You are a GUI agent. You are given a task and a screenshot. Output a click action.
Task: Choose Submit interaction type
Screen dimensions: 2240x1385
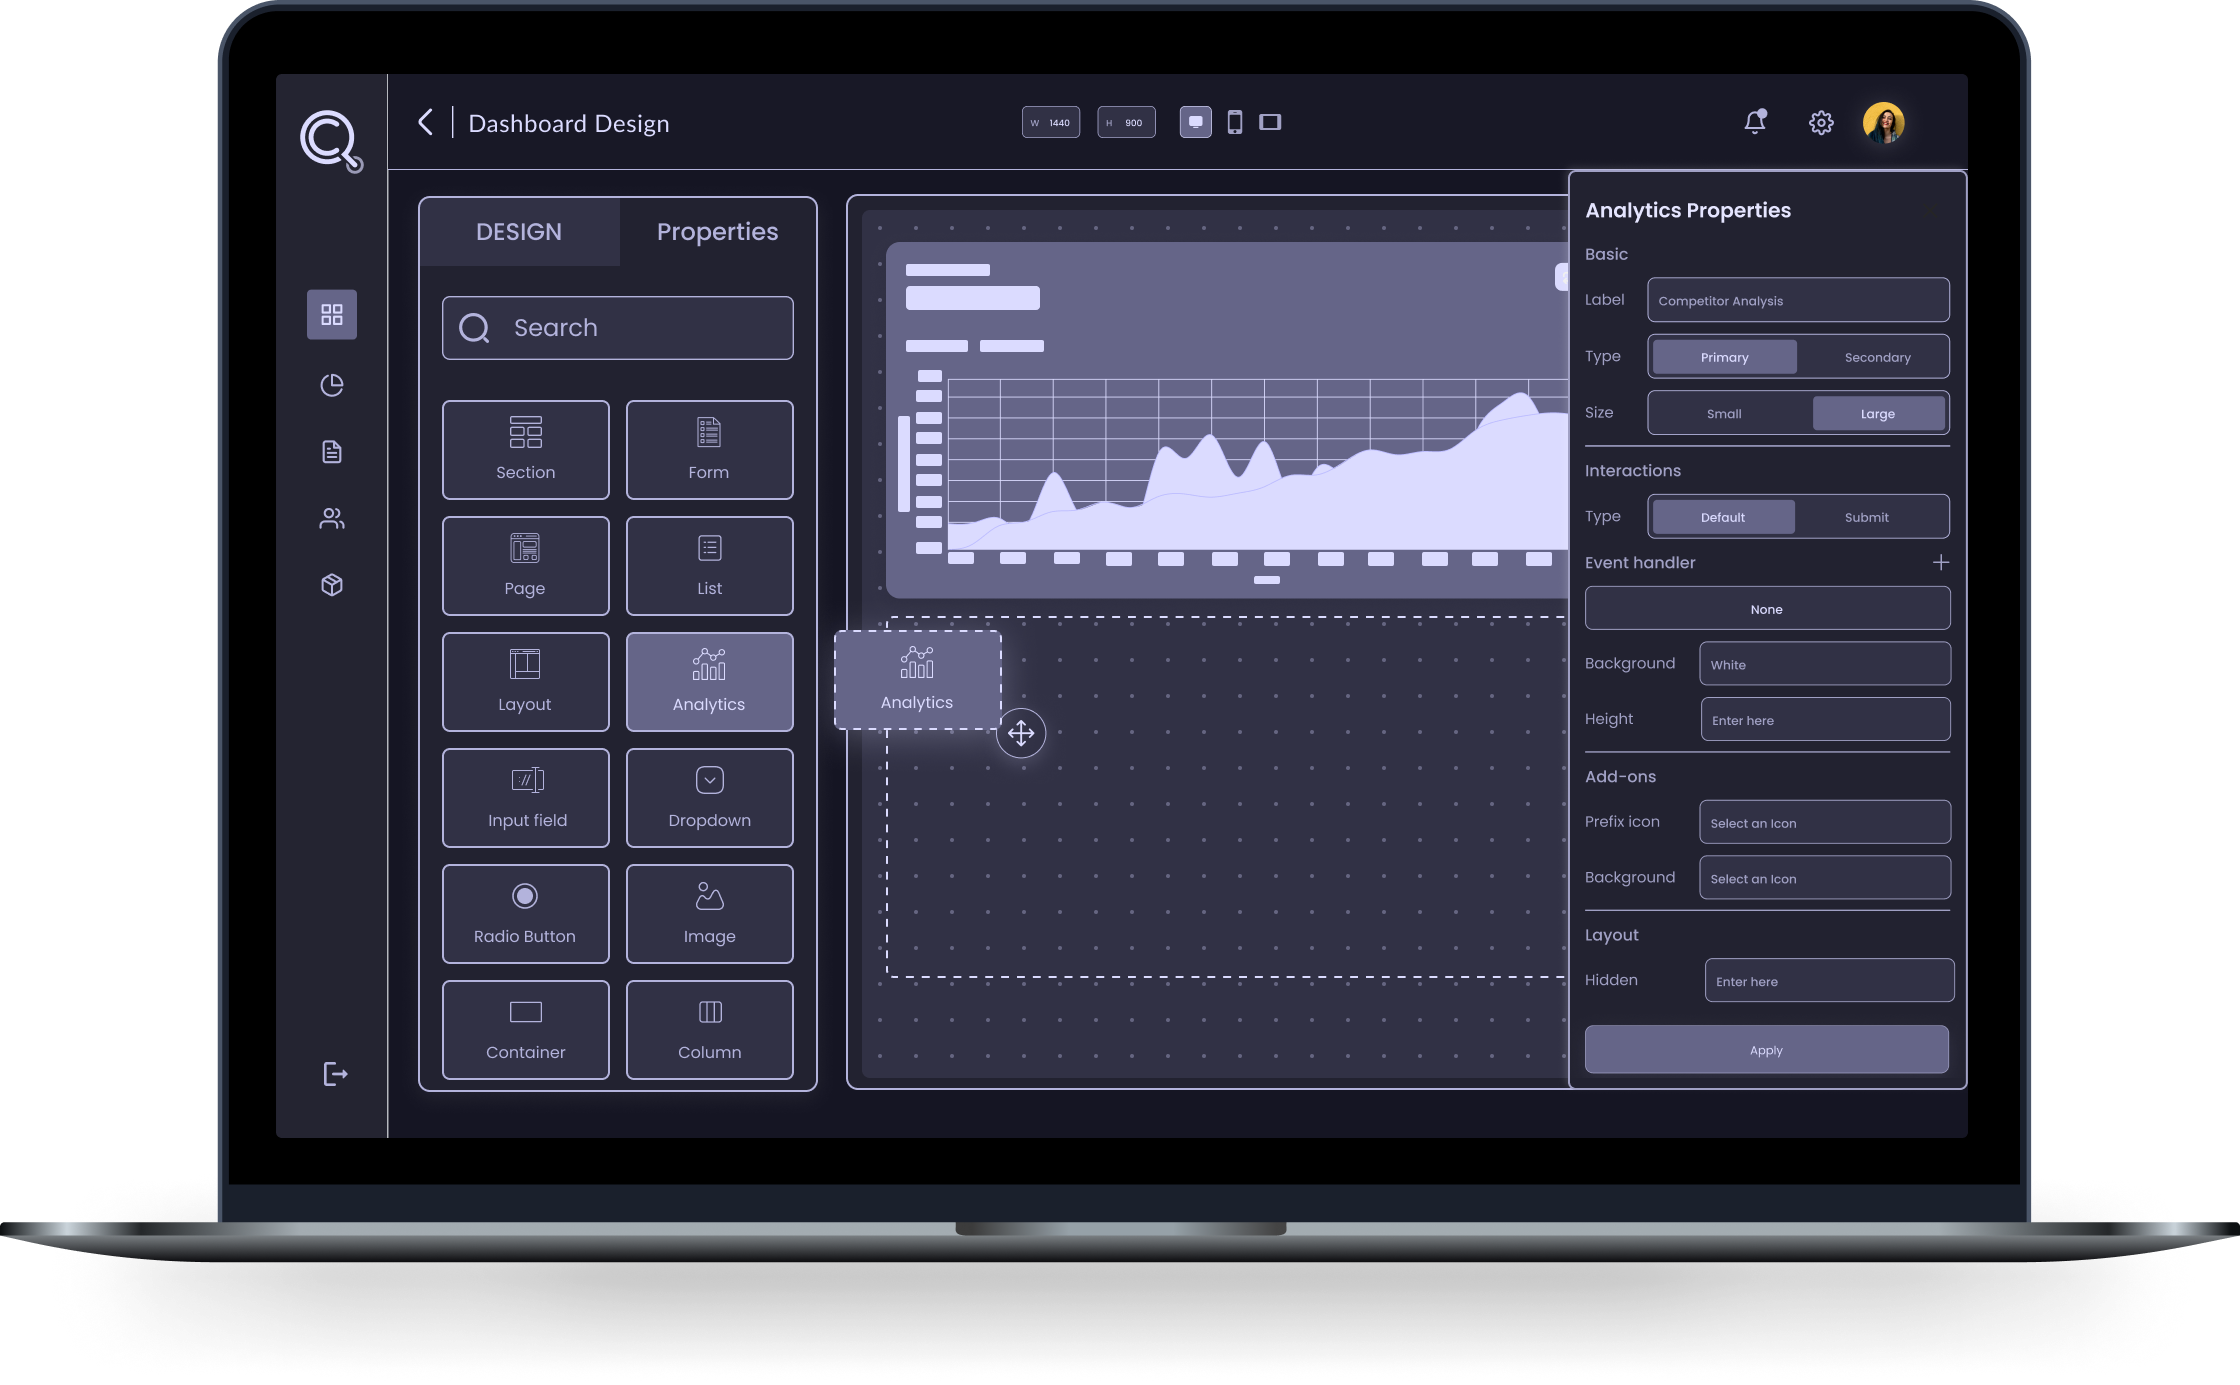(x=1866, y=517)
